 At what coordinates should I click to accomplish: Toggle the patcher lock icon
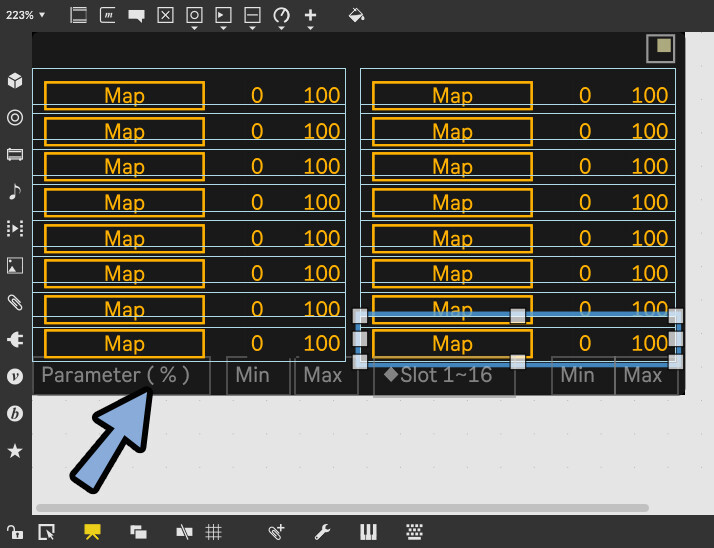(x=15, y=532)
